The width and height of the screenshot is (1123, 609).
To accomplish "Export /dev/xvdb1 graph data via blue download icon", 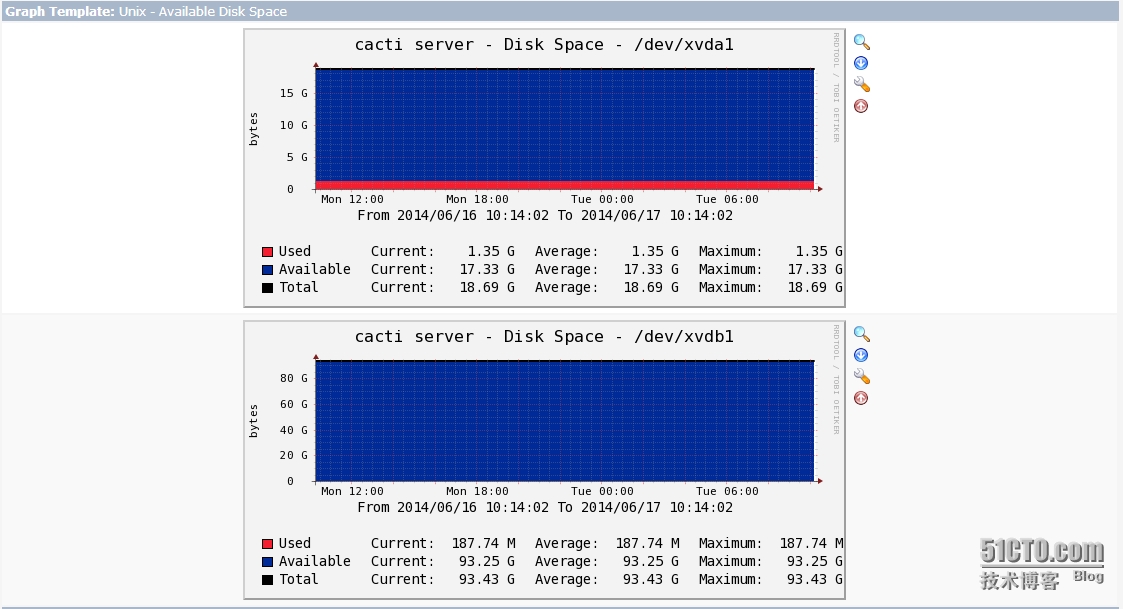I will (x=861, y=355).
